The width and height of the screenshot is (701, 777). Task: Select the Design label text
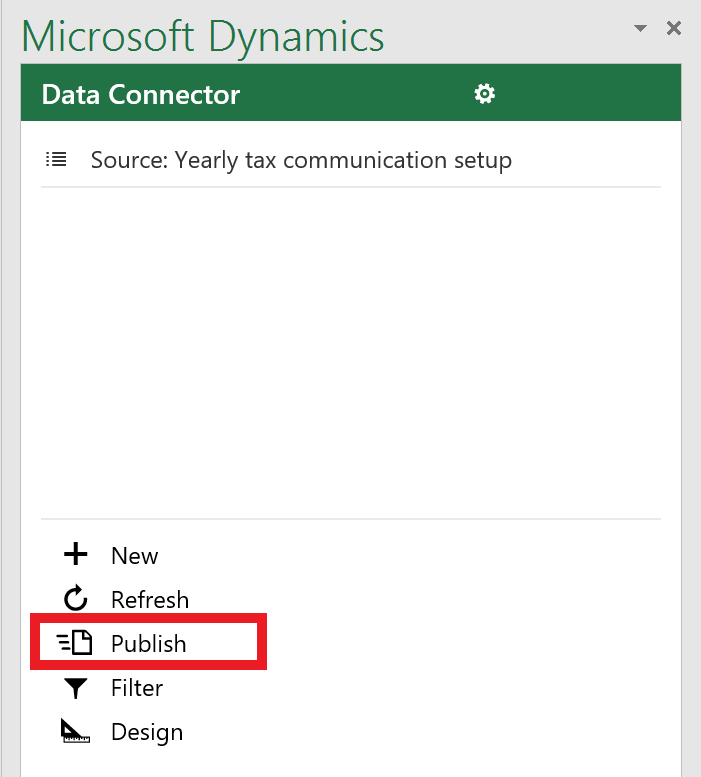(147, 732)
